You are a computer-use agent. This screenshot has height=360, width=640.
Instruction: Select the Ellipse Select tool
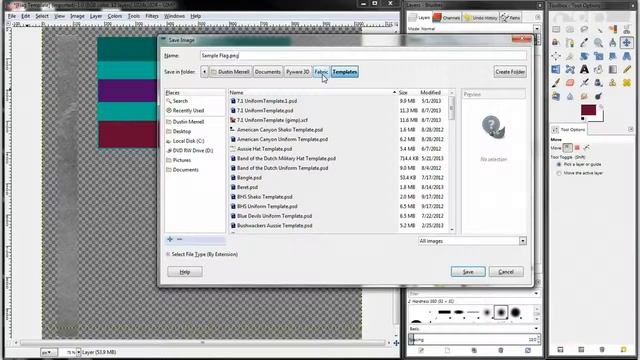pos(570,29)
